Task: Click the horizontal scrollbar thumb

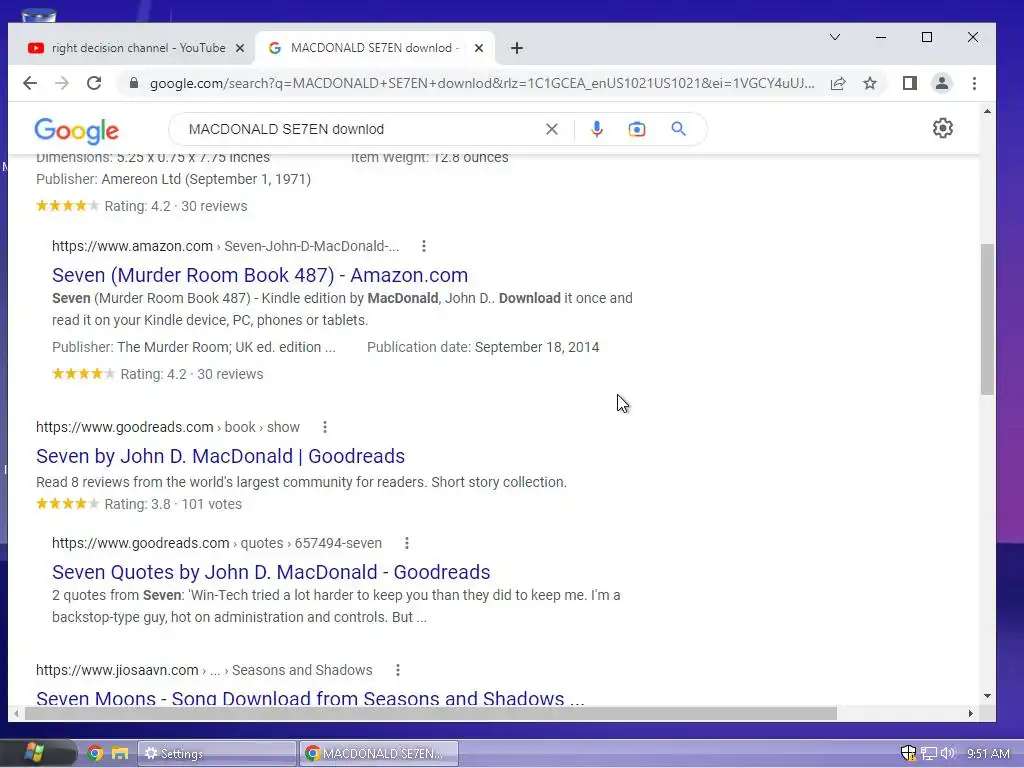Action: 431,713
